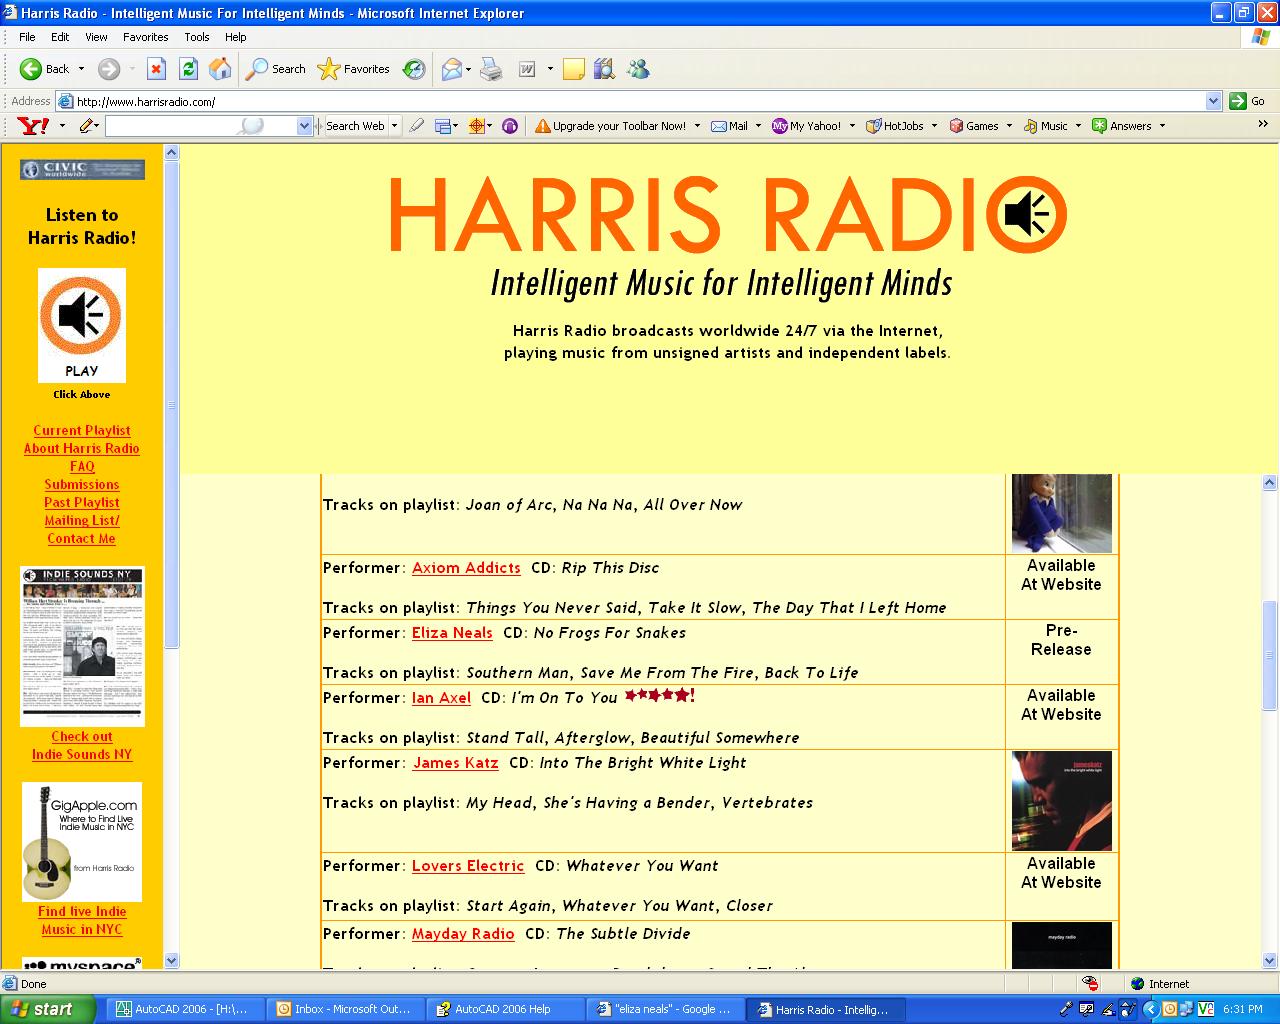1280x1024 pixels.
Task: Open the View menu
Action: point(96,37)
